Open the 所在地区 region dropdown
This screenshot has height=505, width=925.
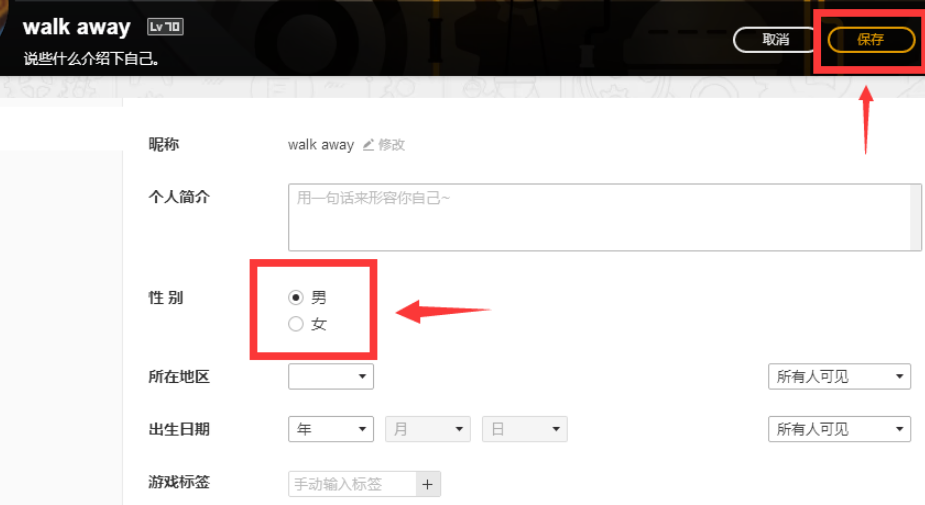pos(331,376)
